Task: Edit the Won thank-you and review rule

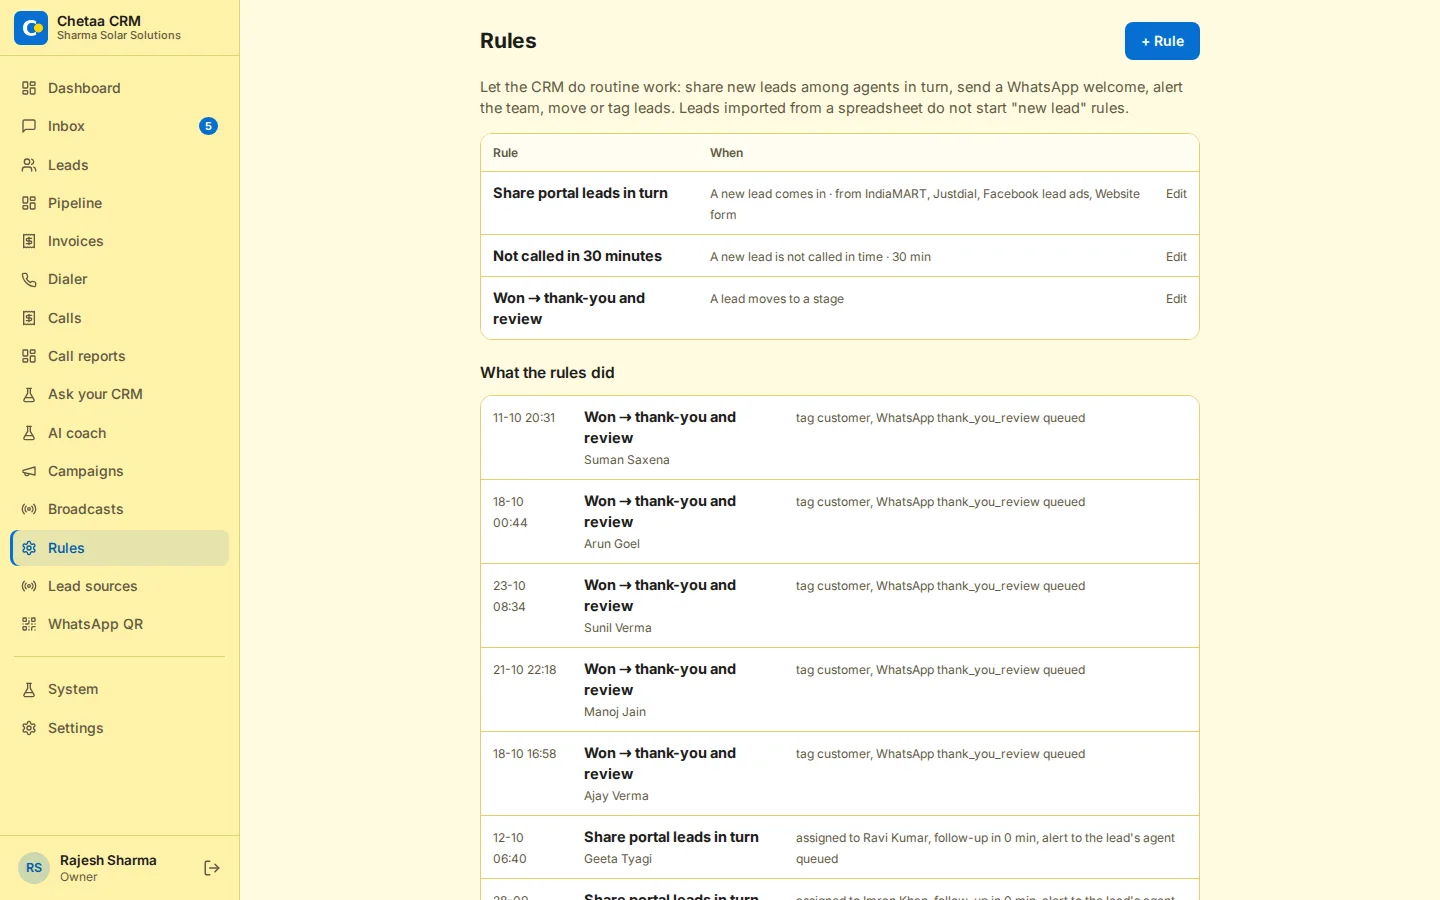Action: click(x=1176, y=299)
